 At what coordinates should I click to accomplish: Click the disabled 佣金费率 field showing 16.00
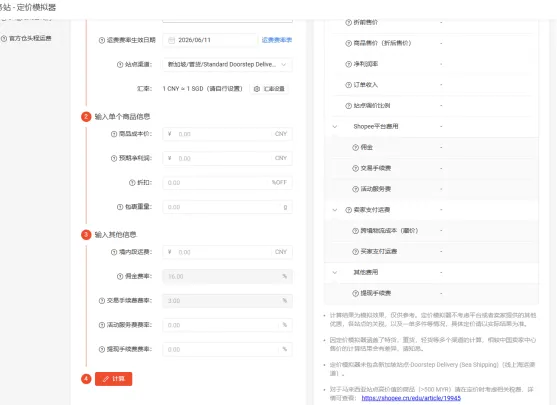click(227, 276)
